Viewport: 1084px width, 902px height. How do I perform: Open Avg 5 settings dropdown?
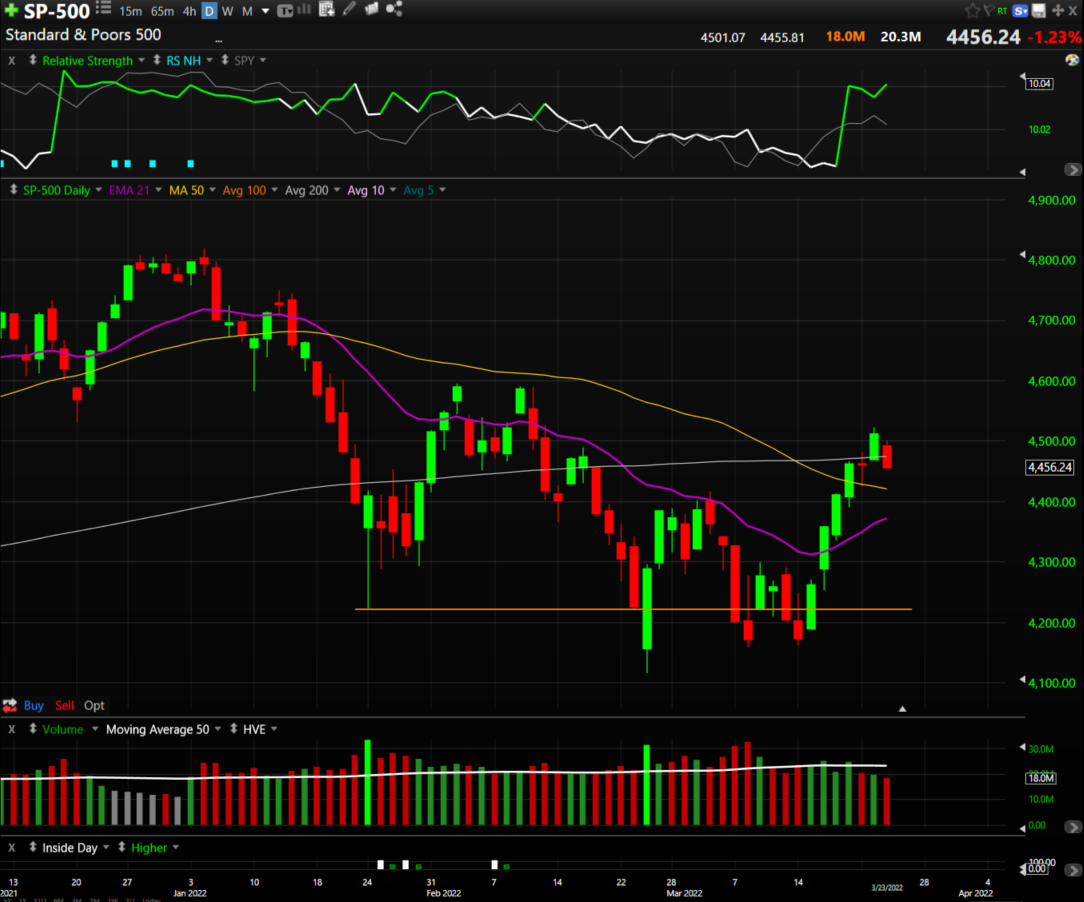pyautogui.click(x=442, y=189)
